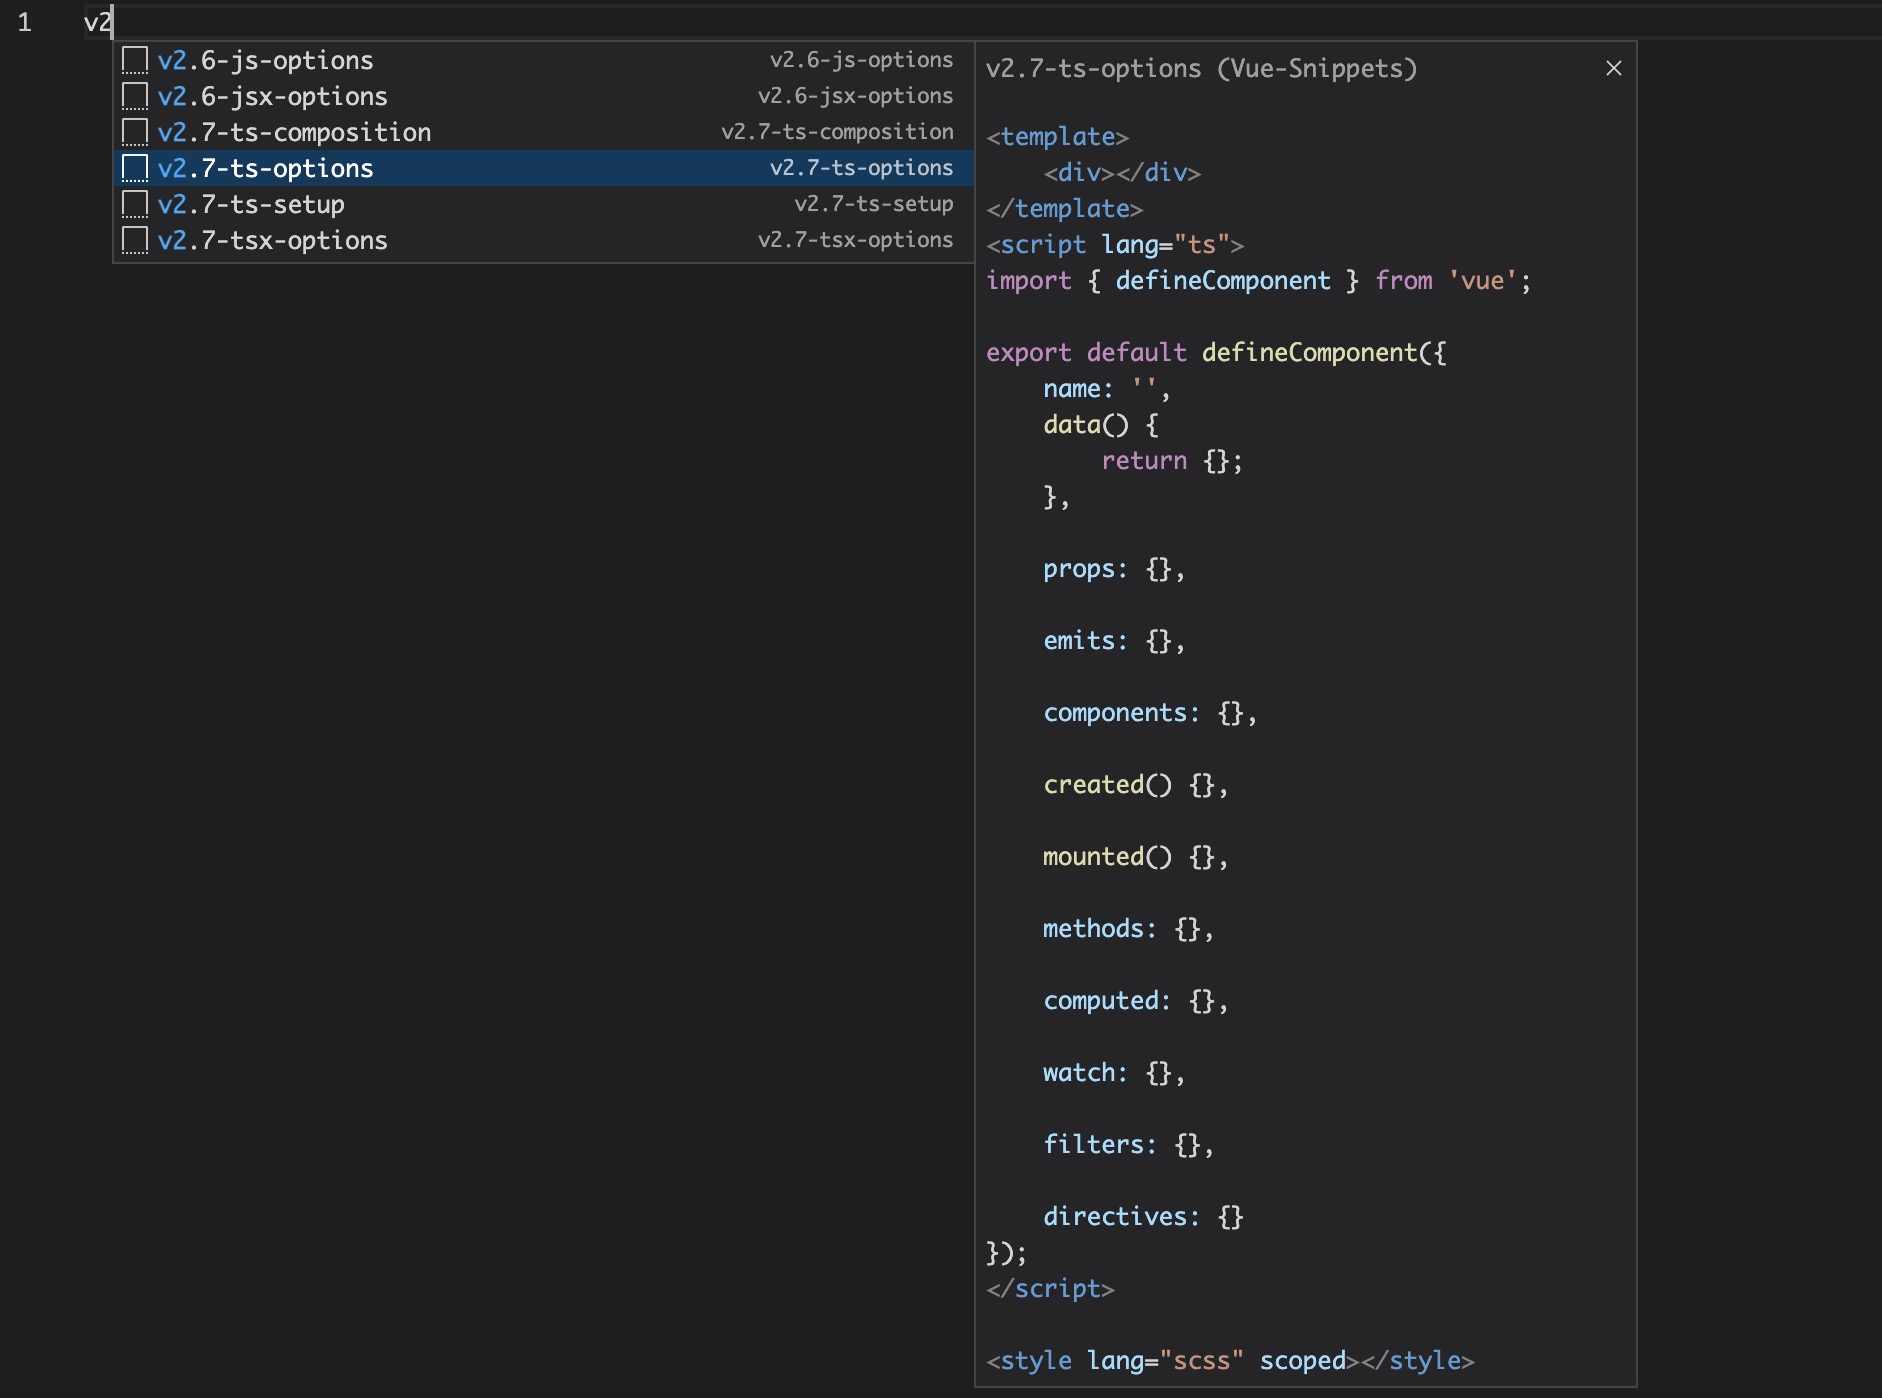Click snippet icon beside v2.6-jsx-options

point(135,97)
